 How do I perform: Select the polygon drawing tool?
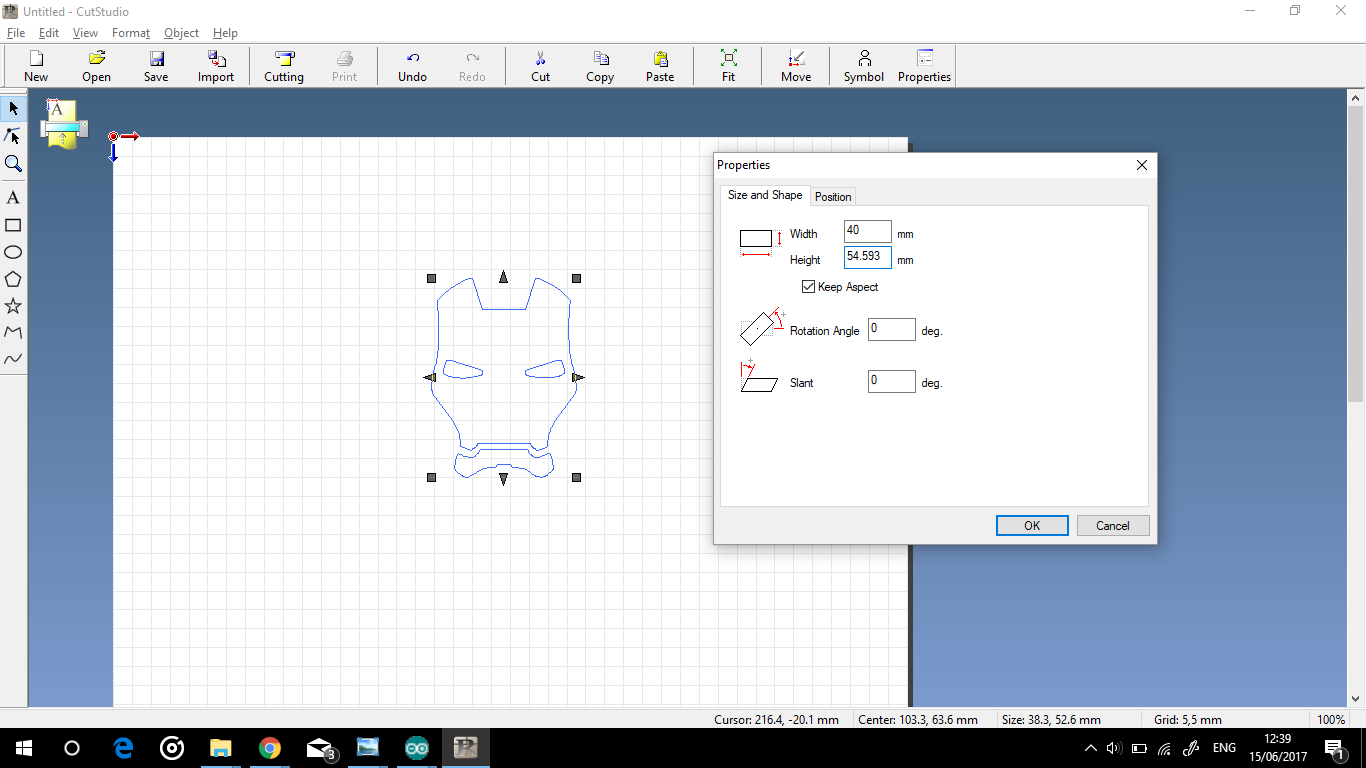[x=13, y=279]
